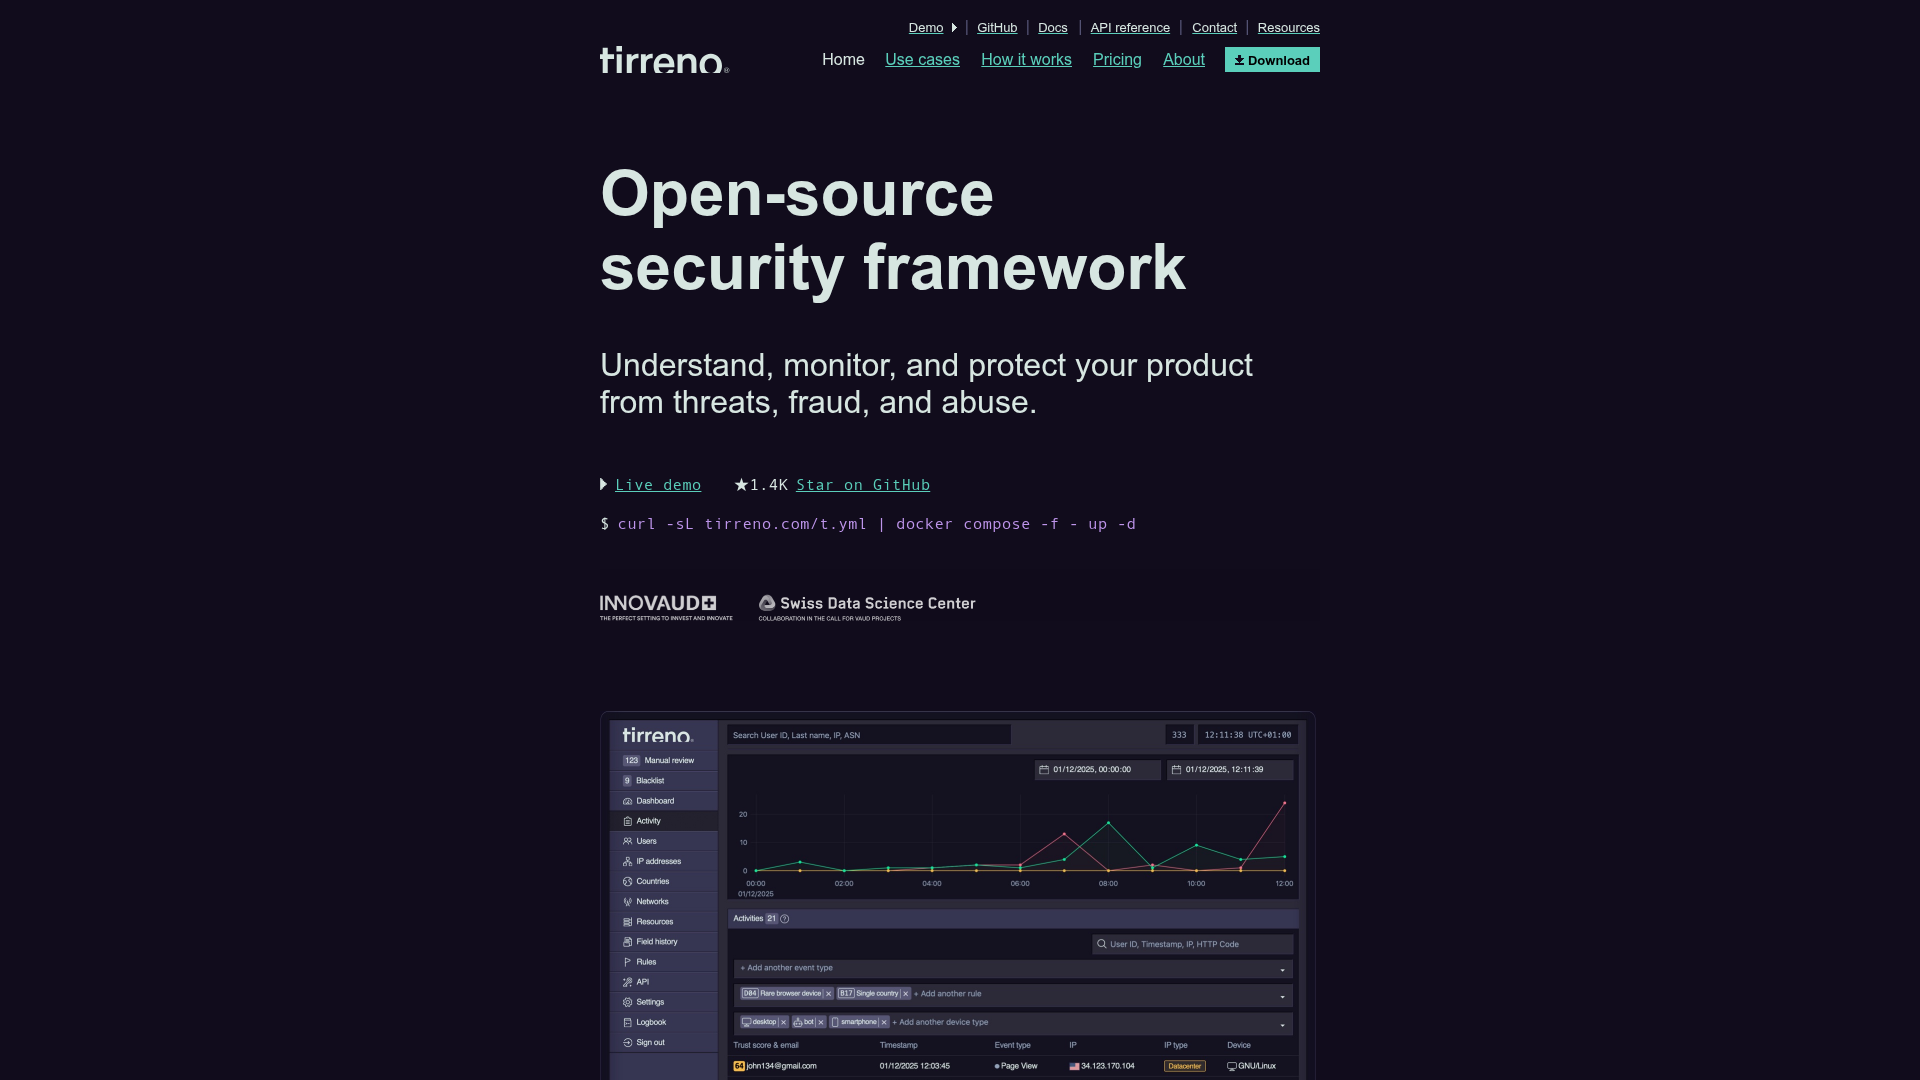Open Networks in the demo sidebar
The image size is (1920, 1080).
point(663,901)
